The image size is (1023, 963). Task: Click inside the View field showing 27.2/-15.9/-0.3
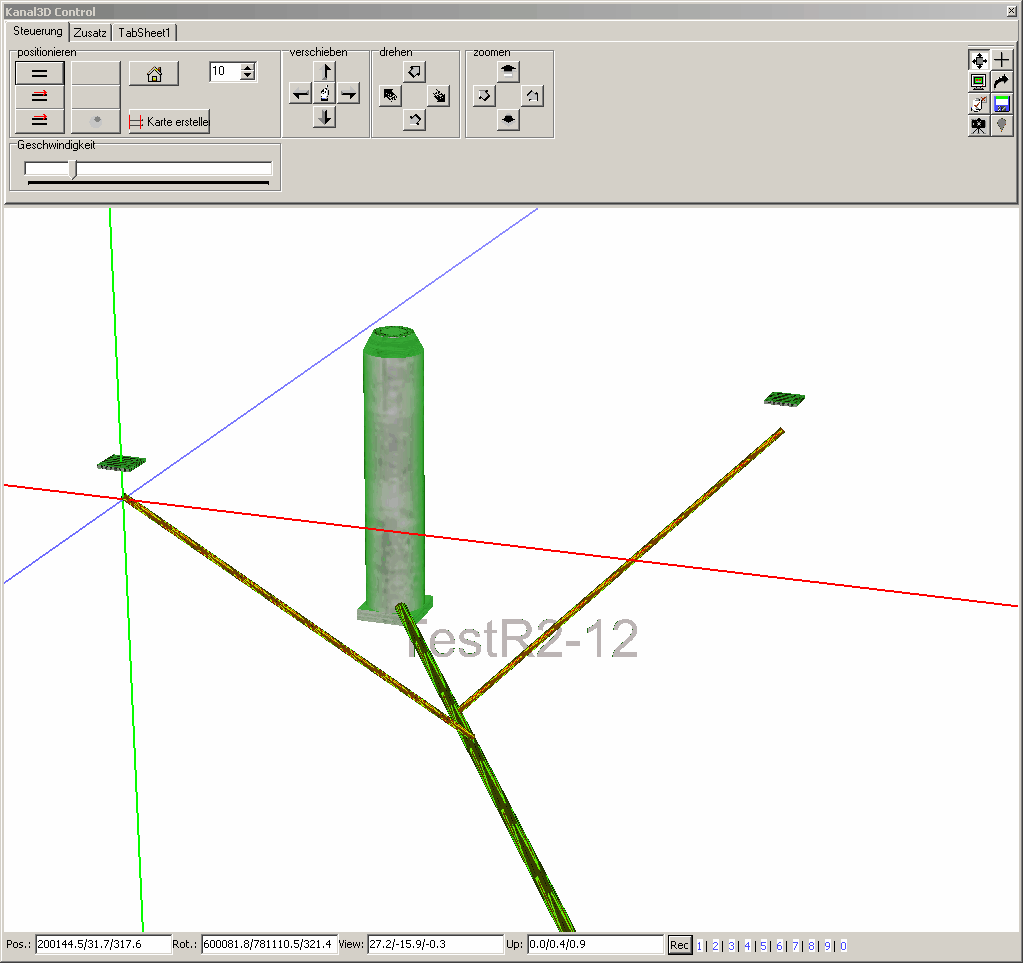[x=435, y=944]
